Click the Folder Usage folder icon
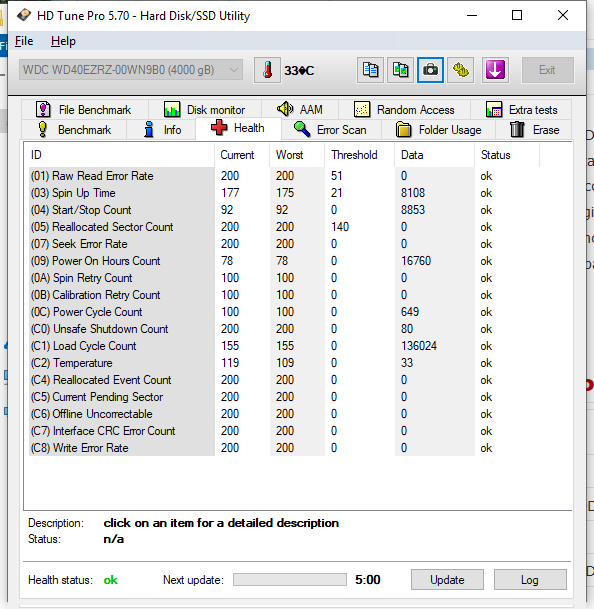The image size is (594, 609). pos(404,130)
